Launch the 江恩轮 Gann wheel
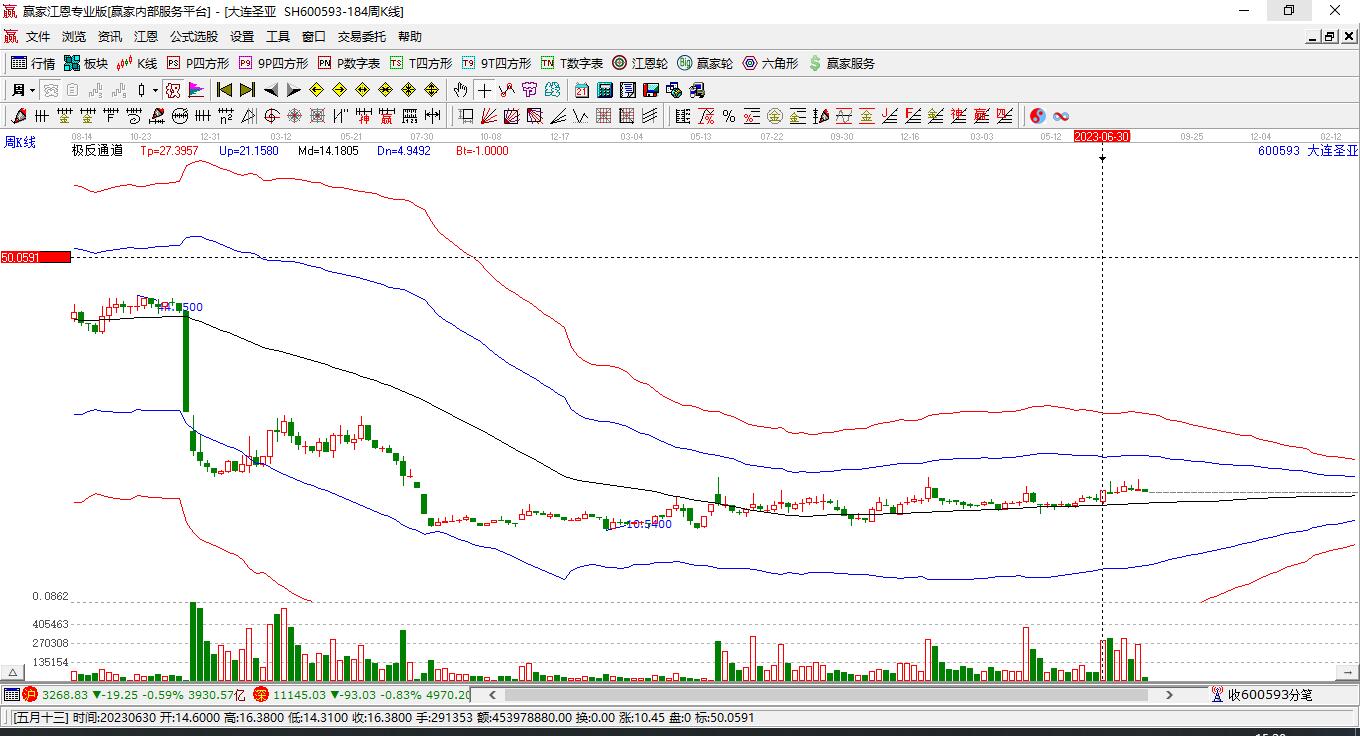The height and width of the screenshot is (736, 1360). tap(640, 63)
